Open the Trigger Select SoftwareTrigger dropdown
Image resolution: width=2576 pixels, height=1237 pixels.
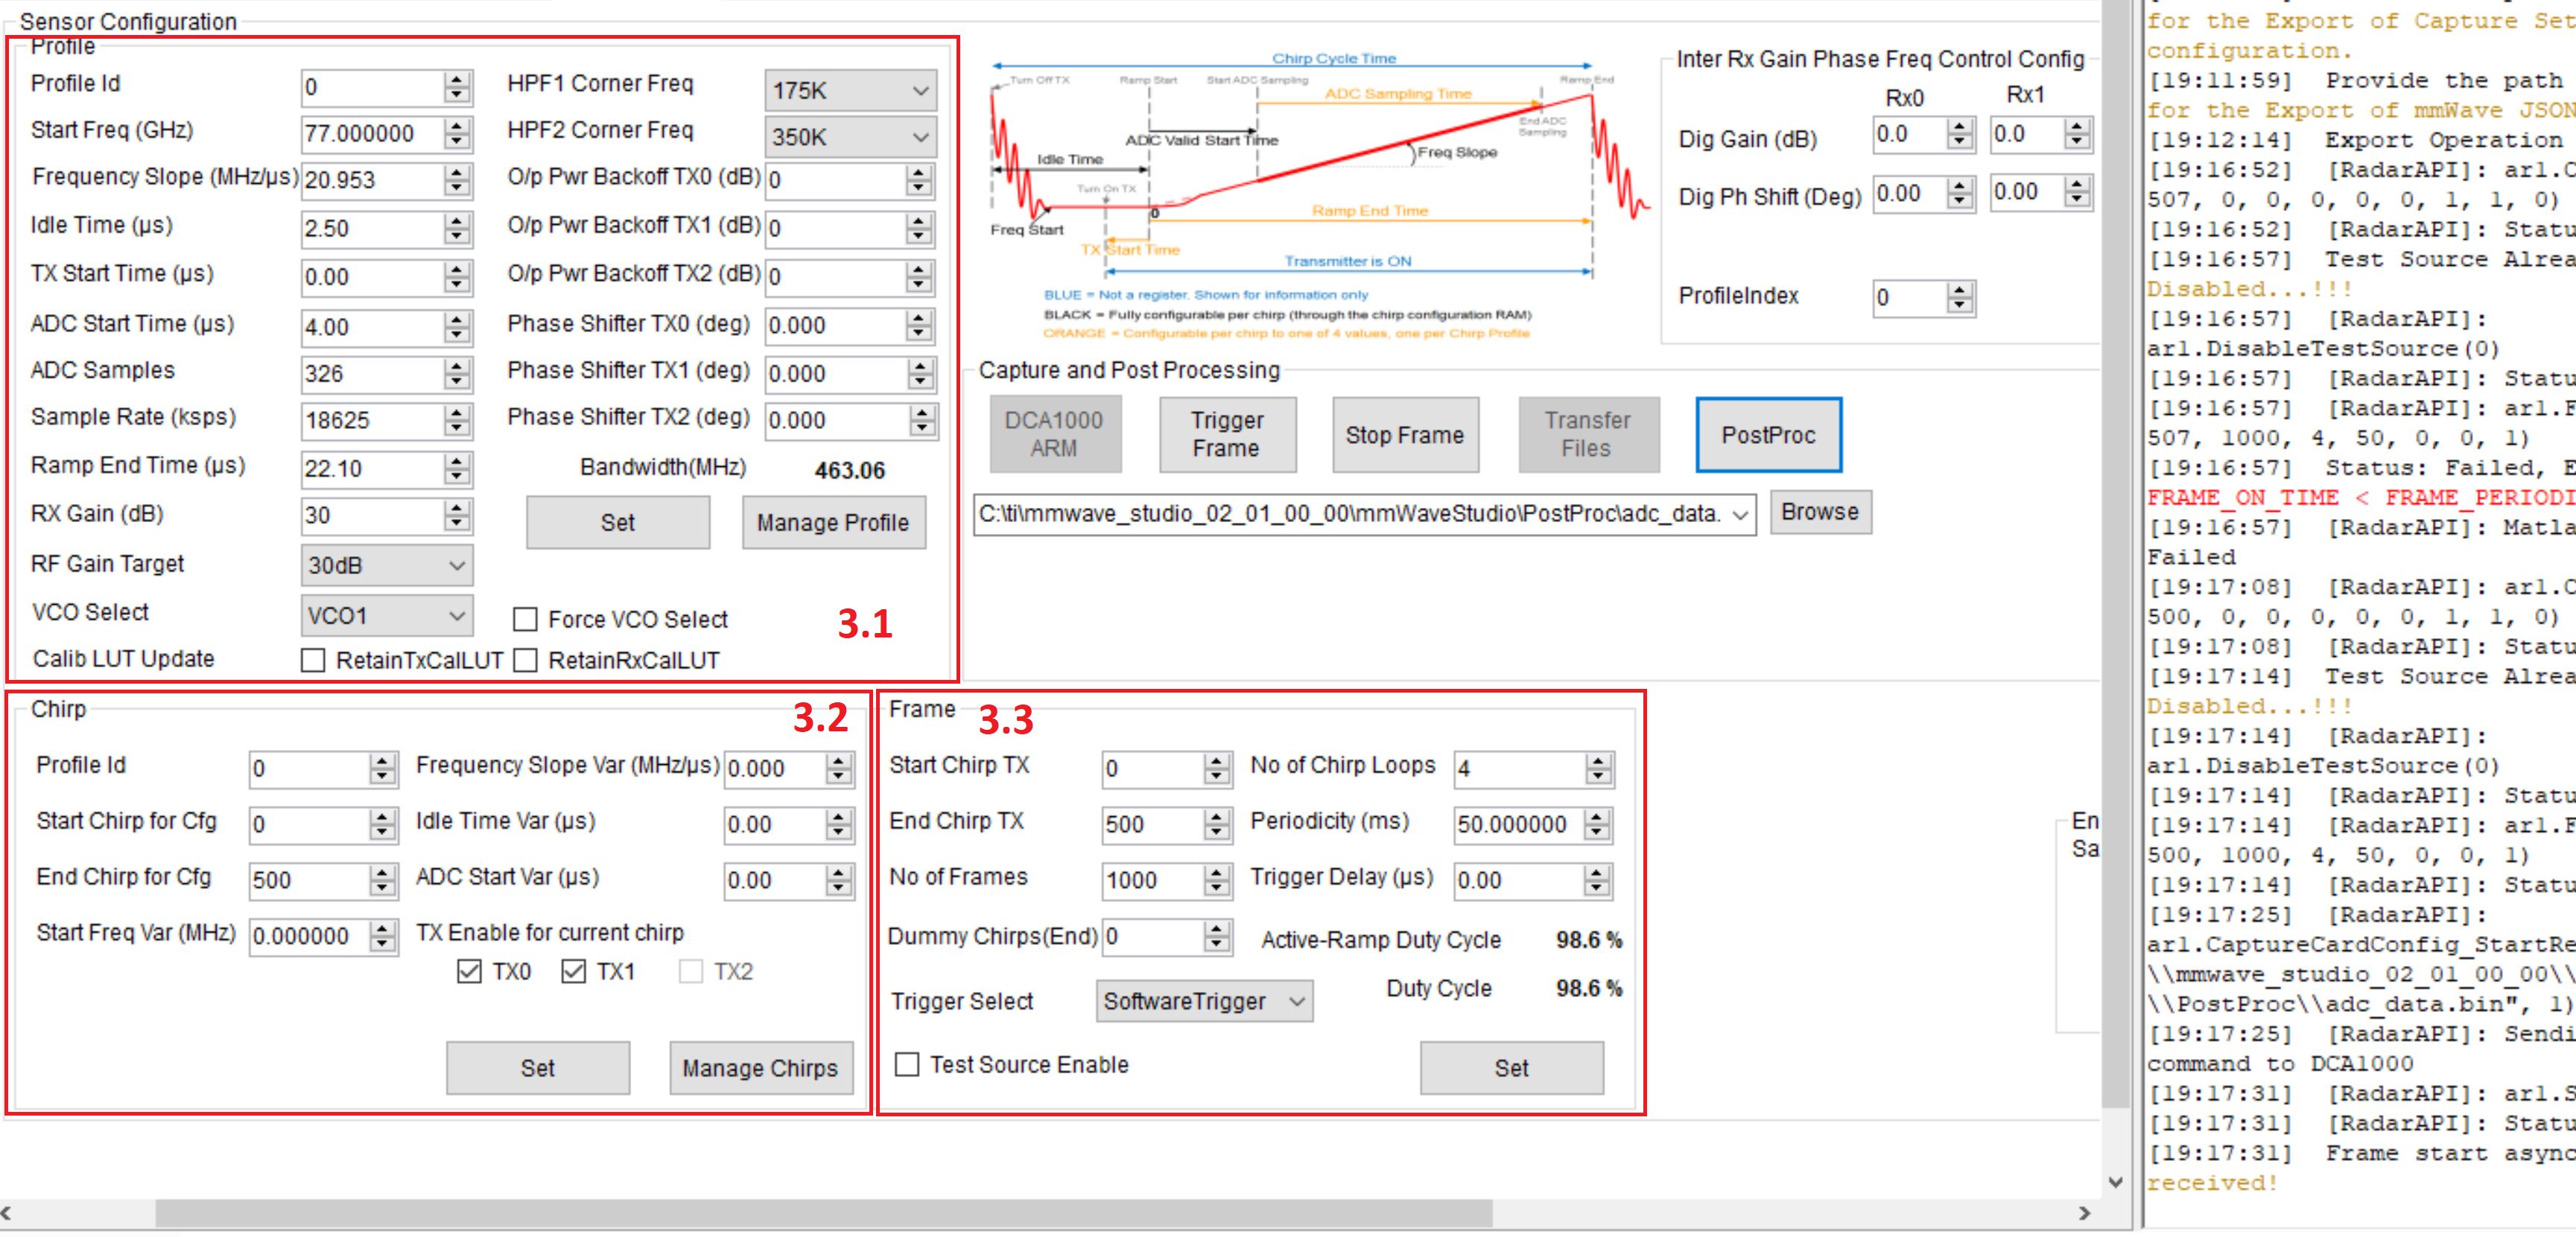click(1204, 1001)
